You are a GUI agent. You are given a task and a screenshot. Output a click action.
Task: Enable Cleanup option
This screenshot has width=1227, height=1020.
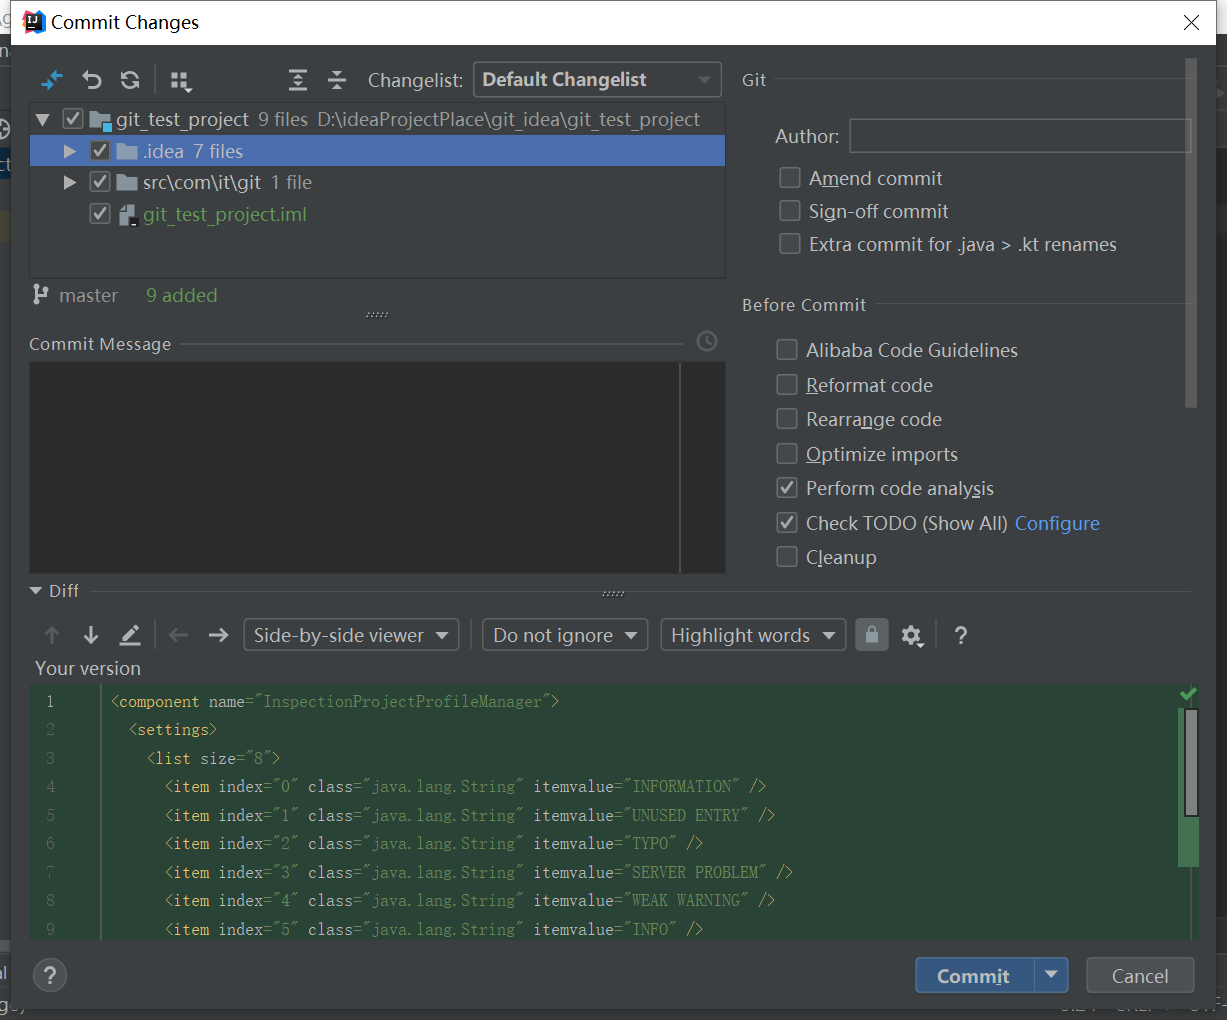pyautogui.click(x=787, y=557)
